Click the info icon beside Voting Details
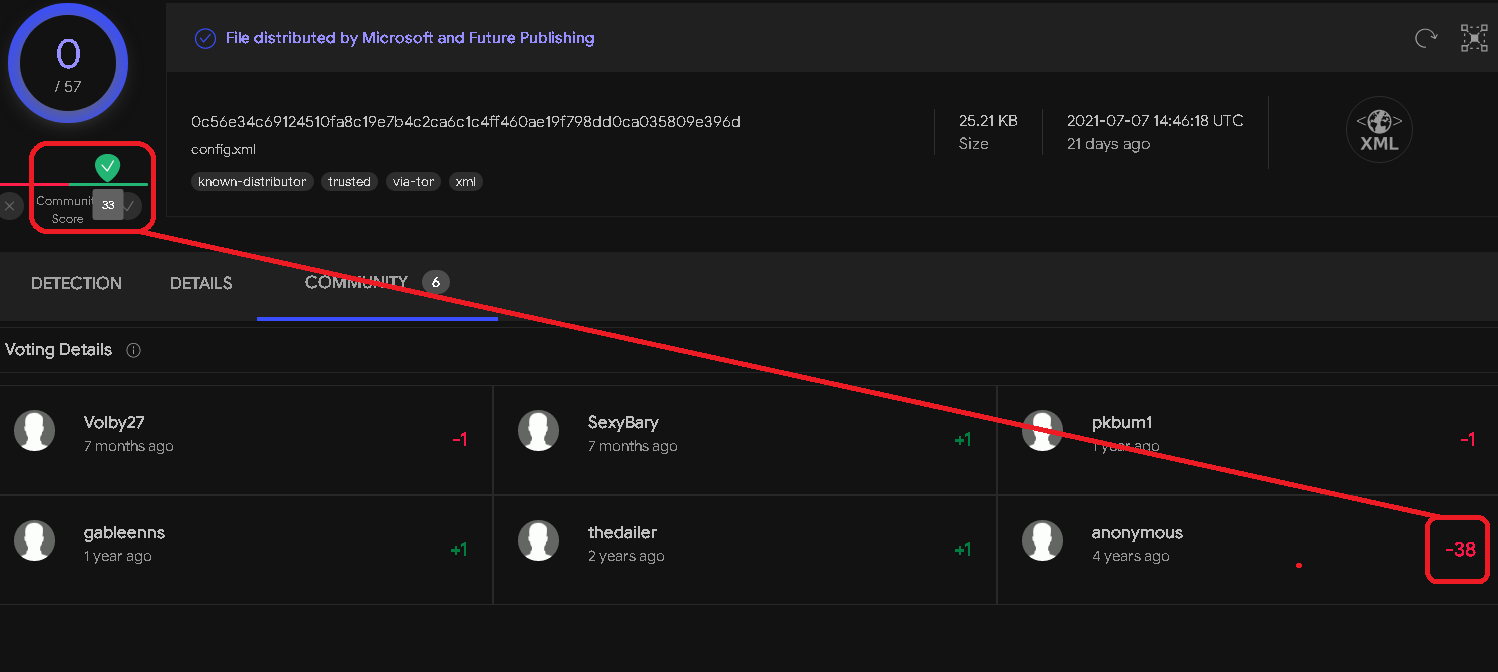Screen dimensions: 1498x672 pos(133,350)
